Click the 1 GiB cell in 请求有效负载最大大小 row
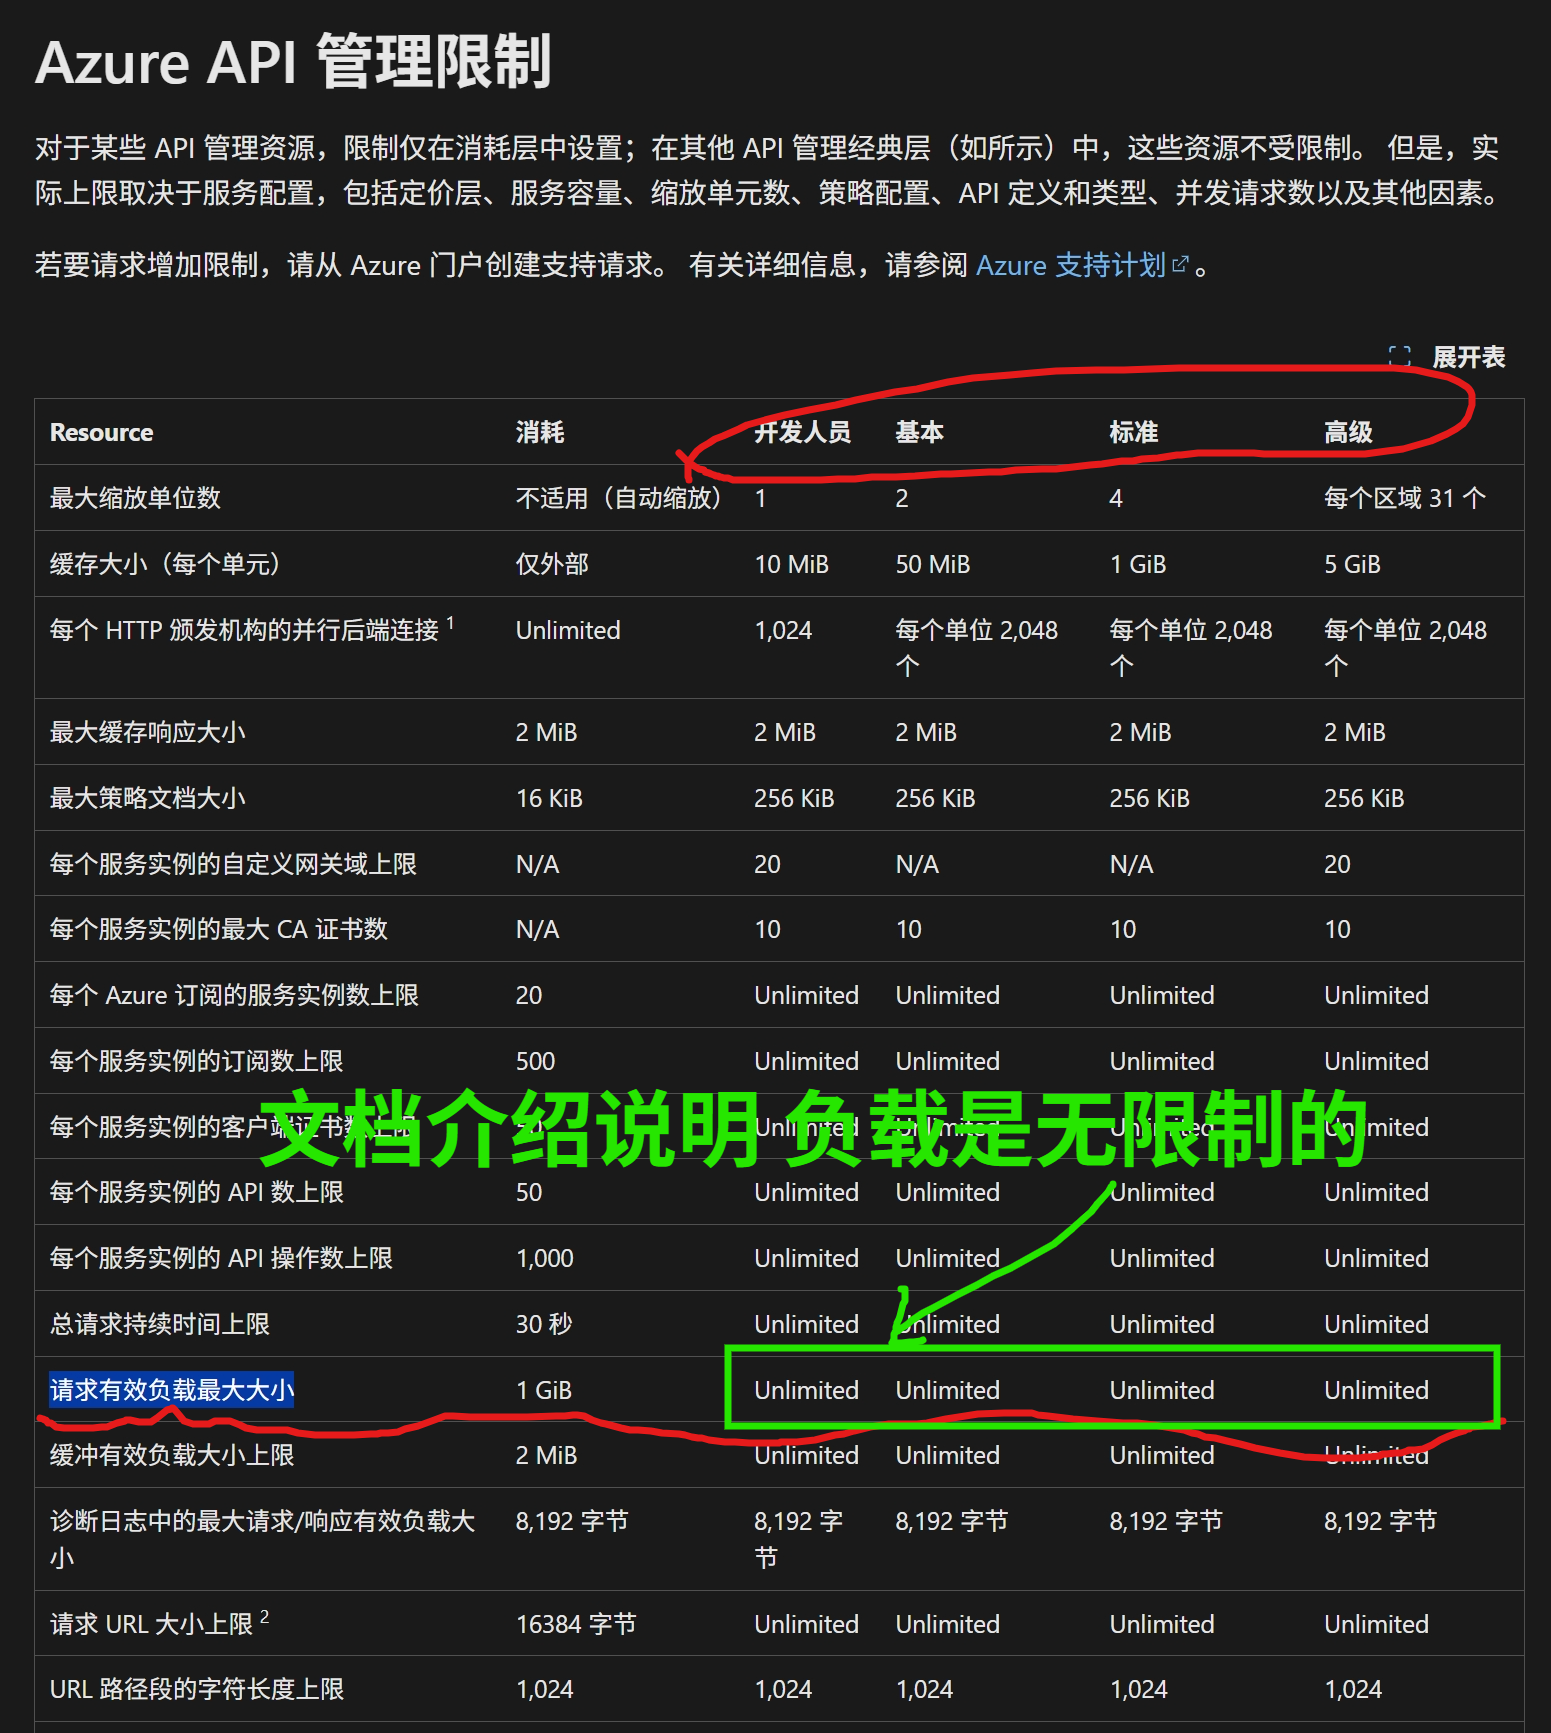This screenshot has width=1551, height=1733. 543,1390
